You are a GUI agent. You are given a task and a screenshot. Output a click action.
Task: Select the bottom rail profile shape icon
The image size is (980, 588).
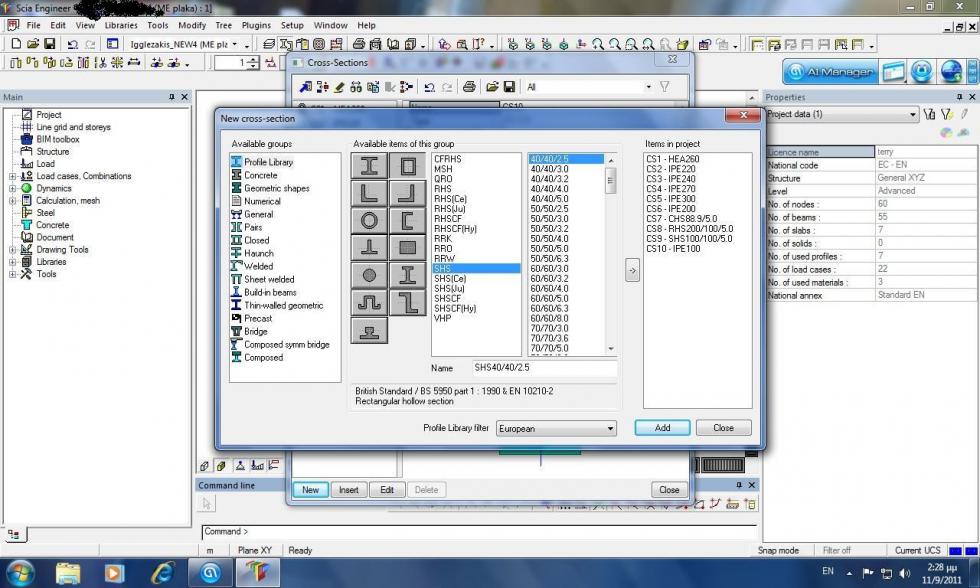(x=369, y=330)
